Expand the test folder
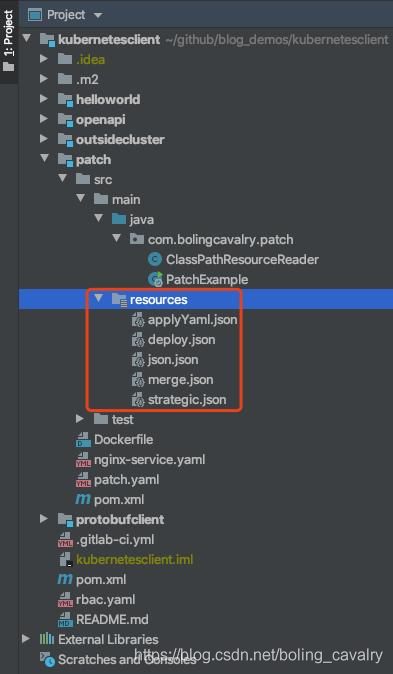 80,418
